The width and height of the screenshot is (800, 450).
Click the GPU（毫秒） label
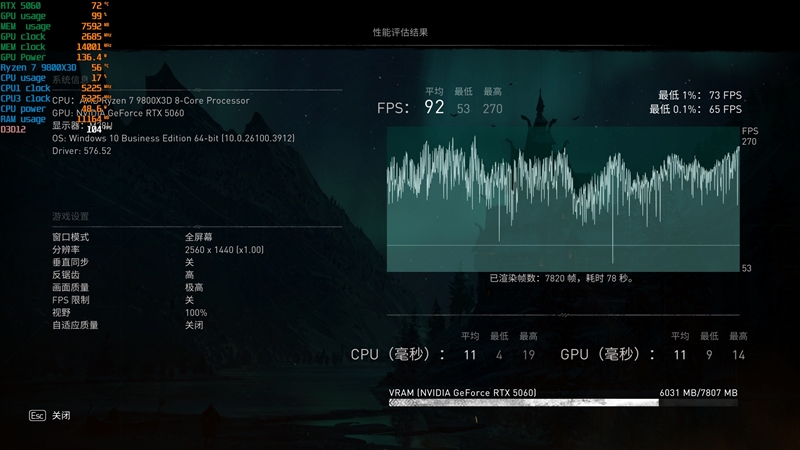(607, 354)
